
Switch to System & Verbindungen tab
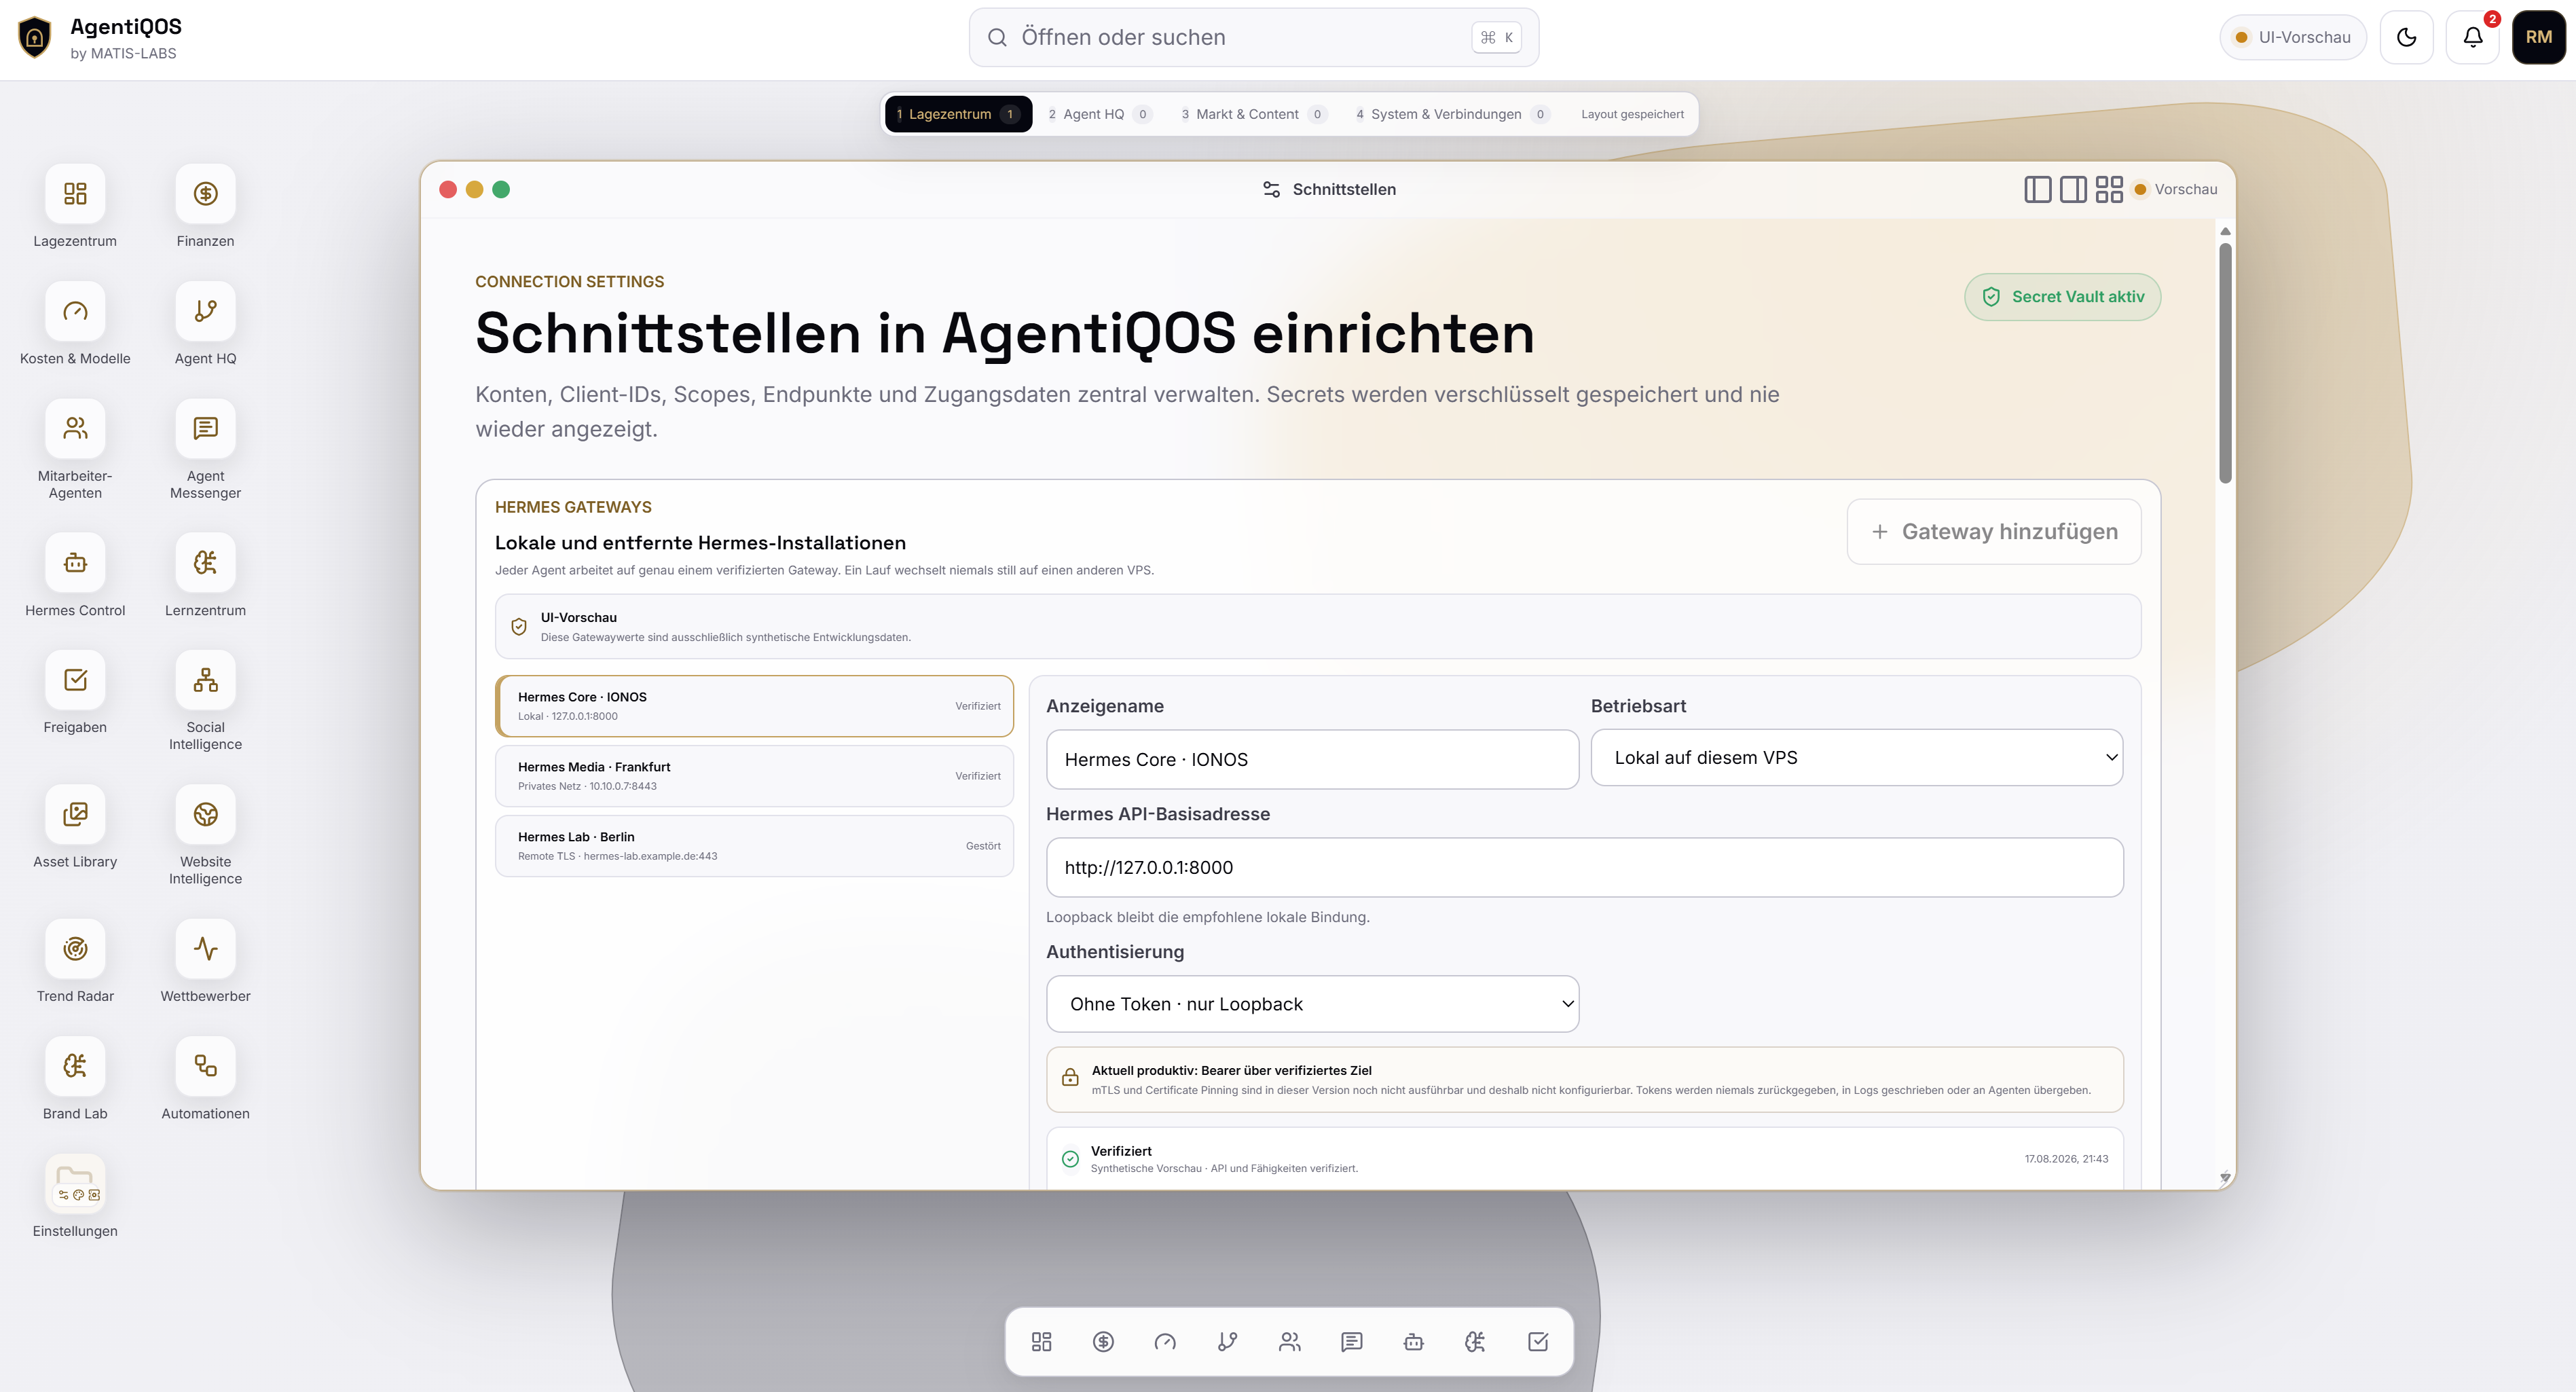[1452, 114]
